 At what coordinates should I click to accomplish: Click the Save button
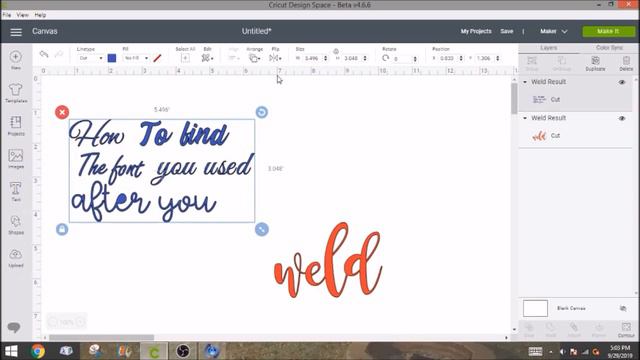pyautogui.click(x=507, y=31)
